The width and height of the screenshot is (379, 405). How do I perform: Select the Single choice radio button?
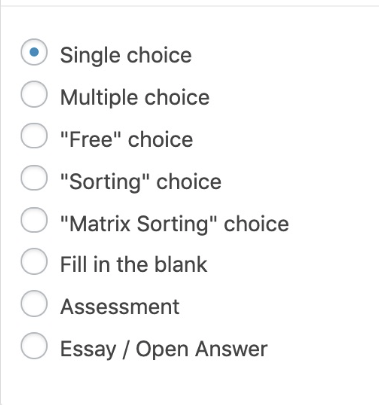(34, 52)
